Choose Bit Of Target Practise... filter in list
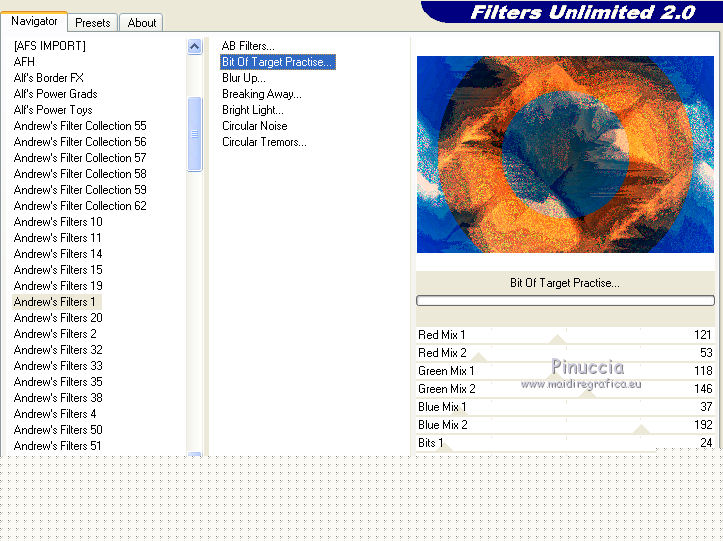723x541 pixels. (278, 62)
